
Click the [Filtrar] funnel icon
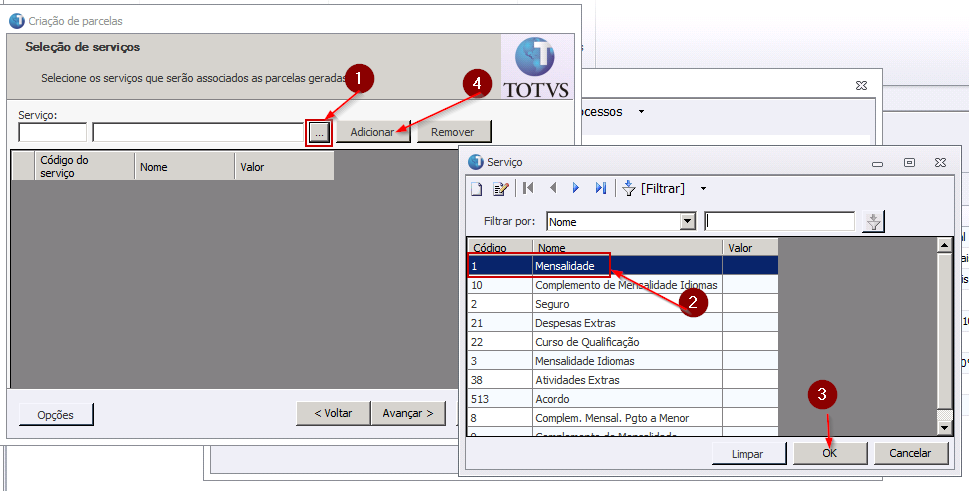tap(629, 188)
